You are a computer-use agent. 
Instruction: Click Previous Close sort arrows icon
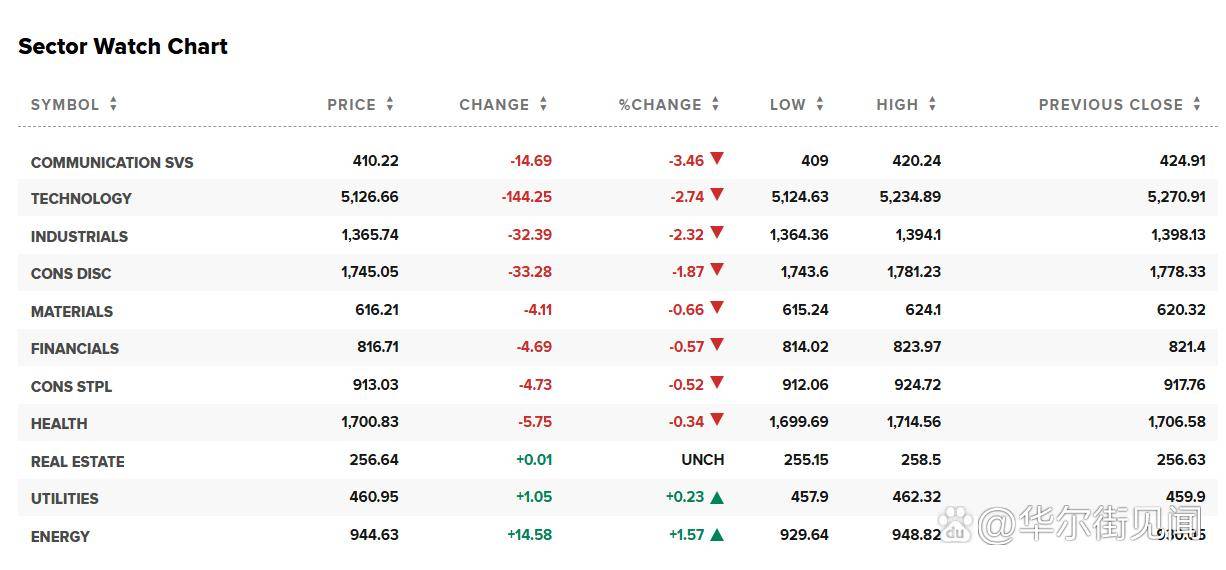(x=1197, y=104)
